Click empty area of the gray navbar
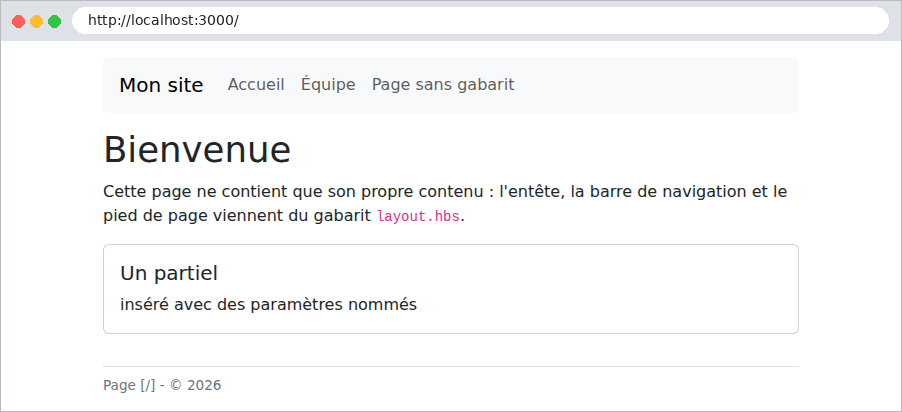Image resolution: width=902 pixels, height=412 pixels. pyautogui.click(x=656, y=85)
